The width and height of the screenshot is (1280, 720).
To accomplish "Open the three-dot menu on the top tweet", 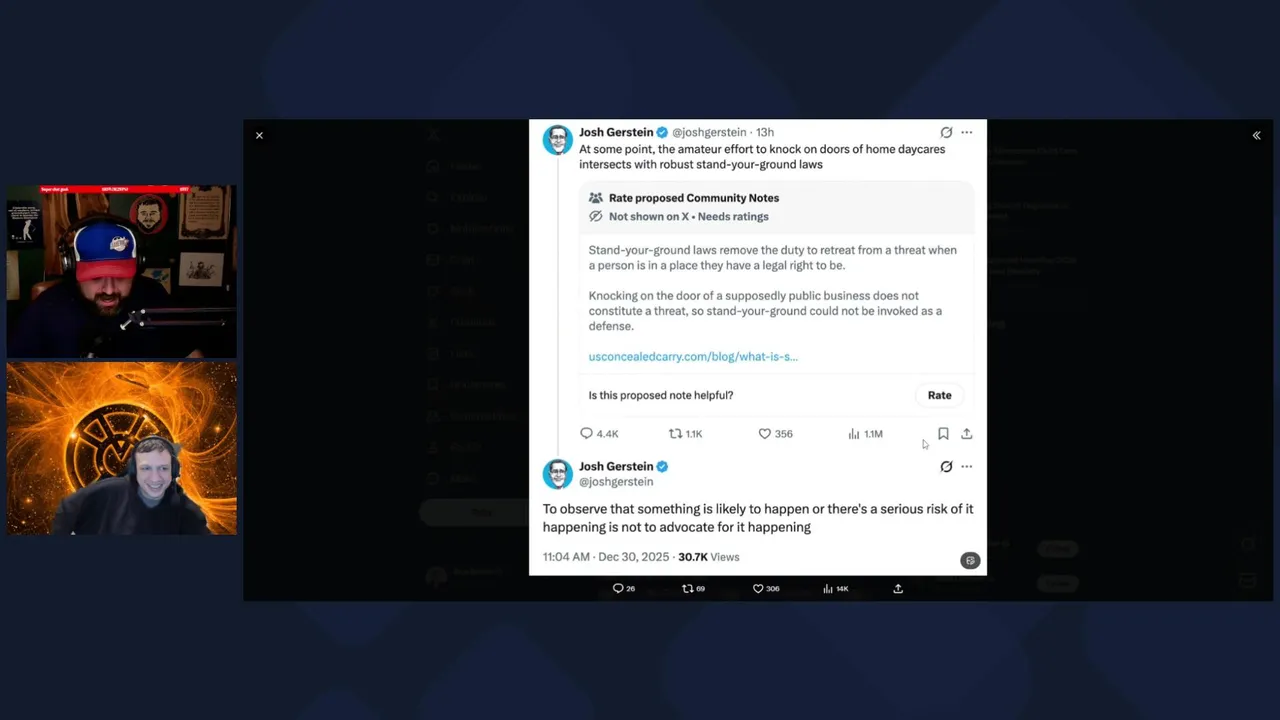I will 967,132.
